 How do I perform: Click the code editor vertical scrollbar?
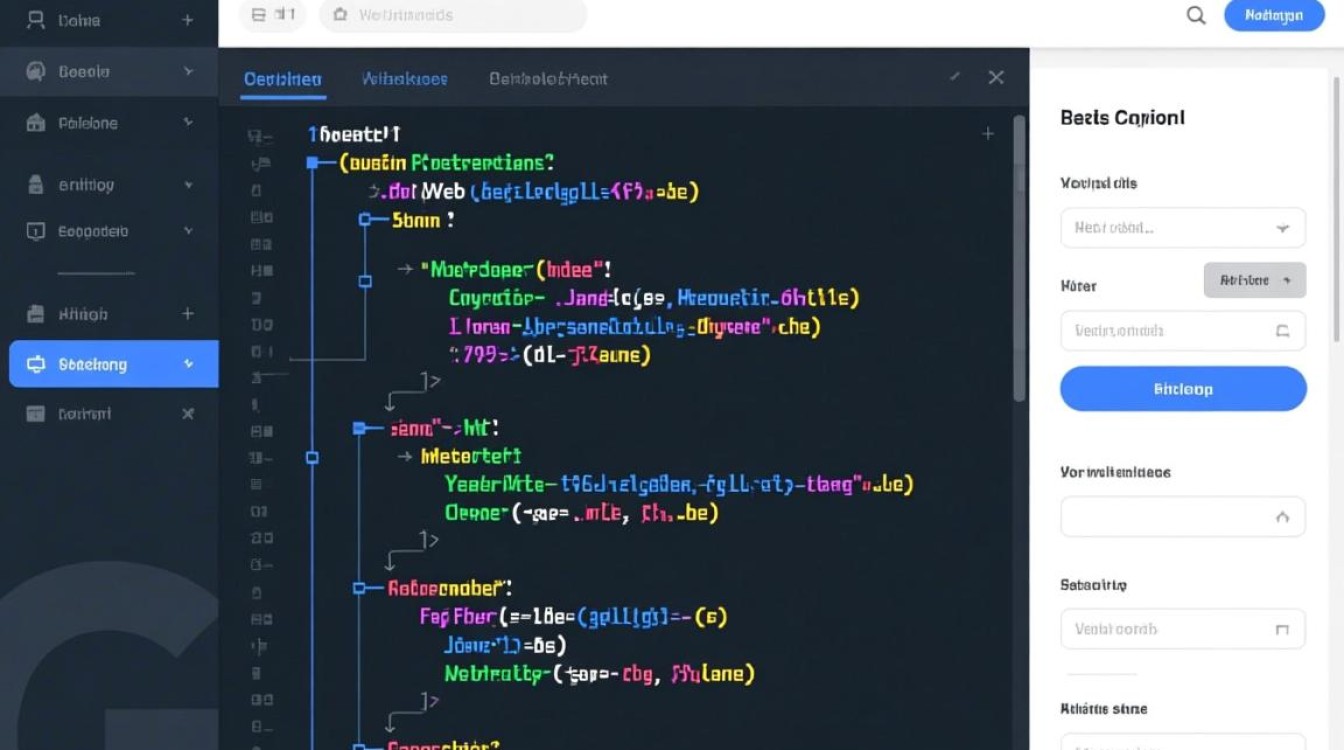click(x=1019, y=260)
